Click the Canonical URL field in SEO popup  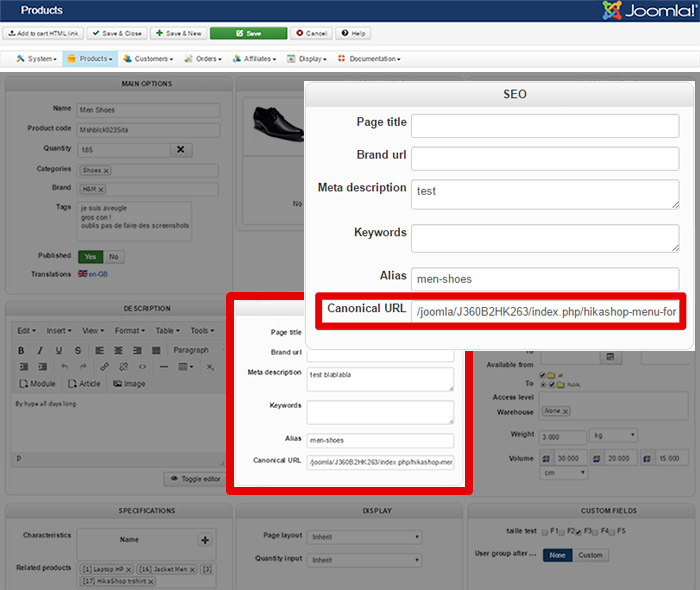pyautogui.click(x=546, y=311)
